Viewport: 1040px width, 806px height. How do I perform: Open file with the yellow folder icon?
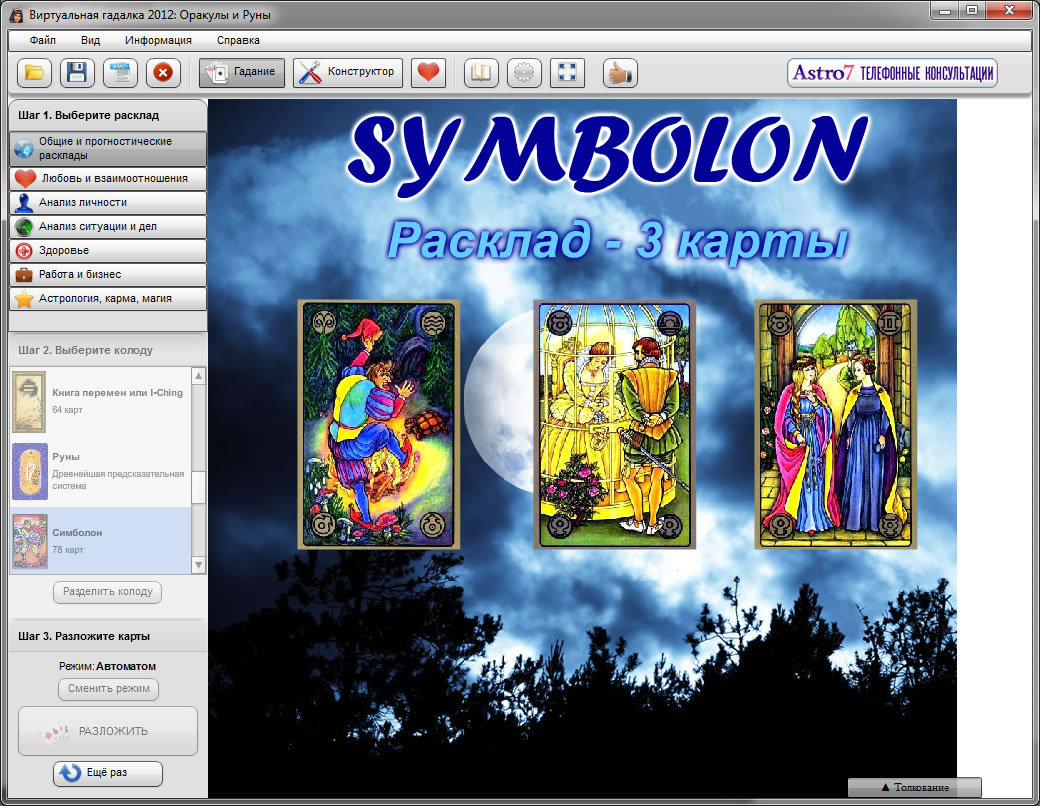34,72
